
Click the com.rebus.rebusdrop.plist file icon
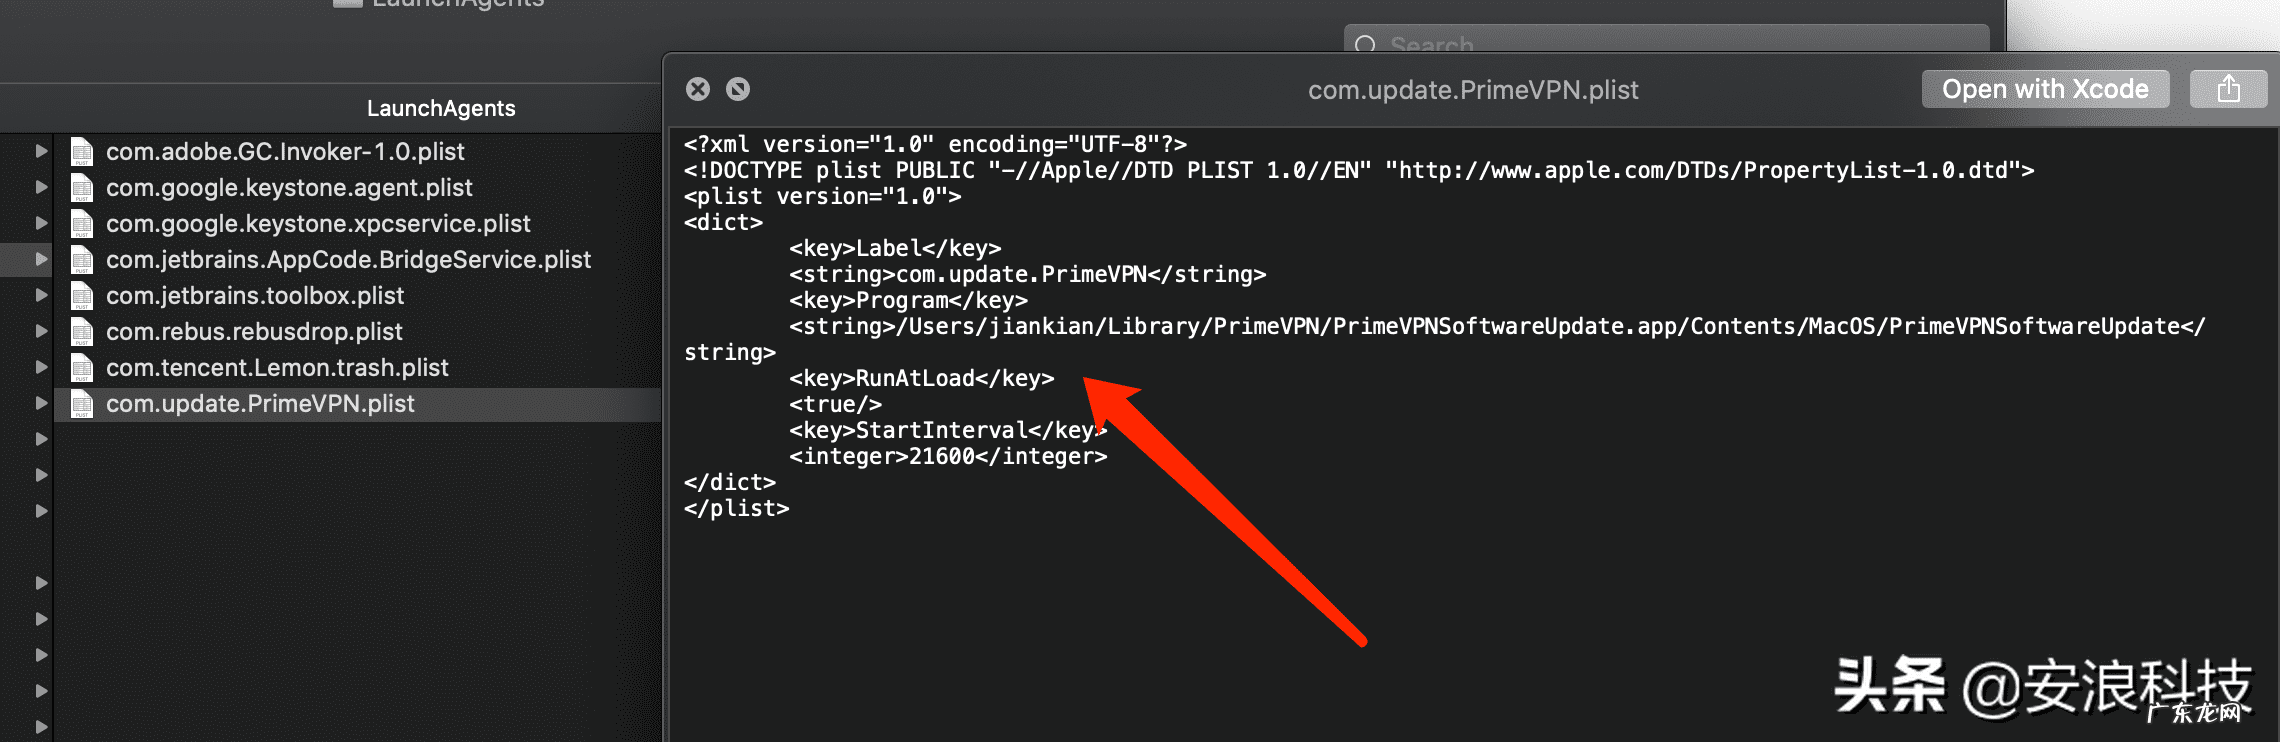pos(82,332)
